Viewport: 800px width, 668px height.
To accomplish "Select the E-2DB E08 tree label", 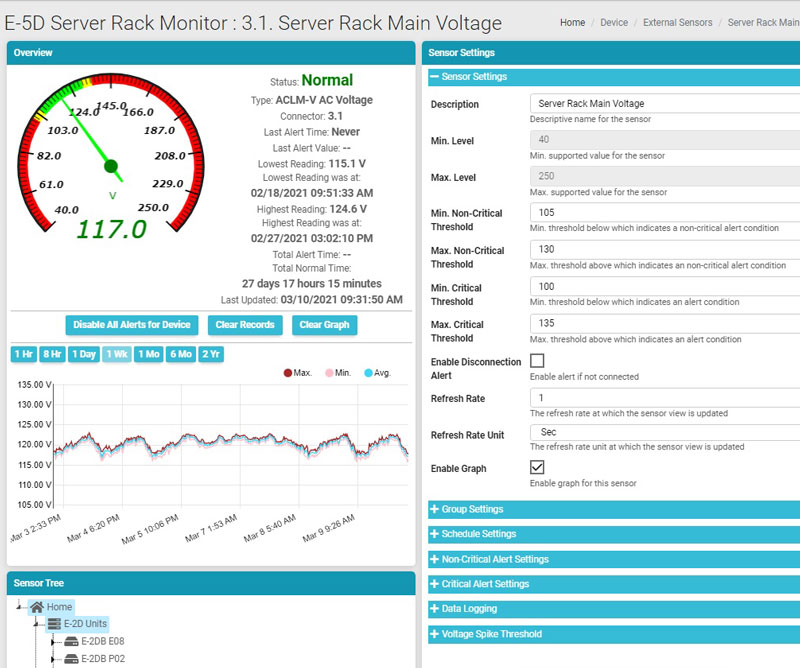I will click(x=103, y=641).
